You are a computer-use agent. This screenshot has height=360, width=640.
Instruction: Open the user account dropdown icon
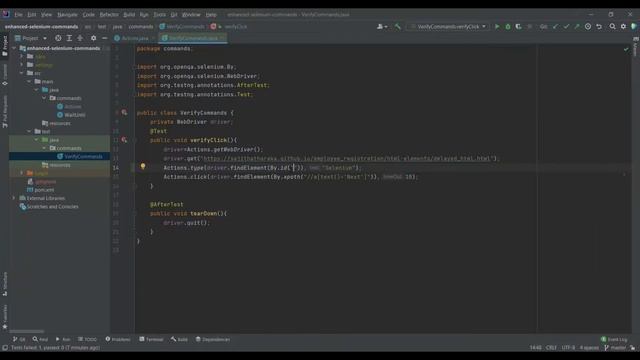[x=382, y=27]
